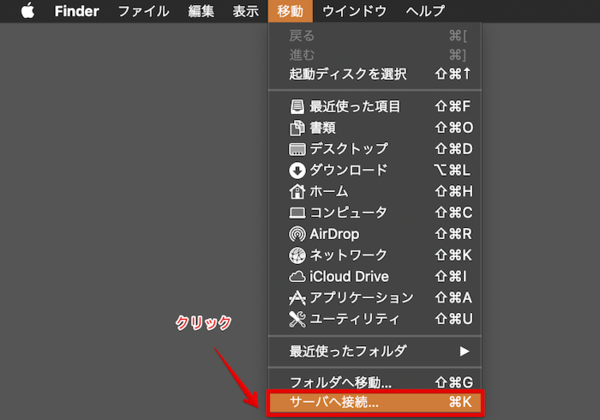The image size is (600, 420).
Task: Select アプリケーション text label
Action: pyautogui.click(x=362, y=298)
